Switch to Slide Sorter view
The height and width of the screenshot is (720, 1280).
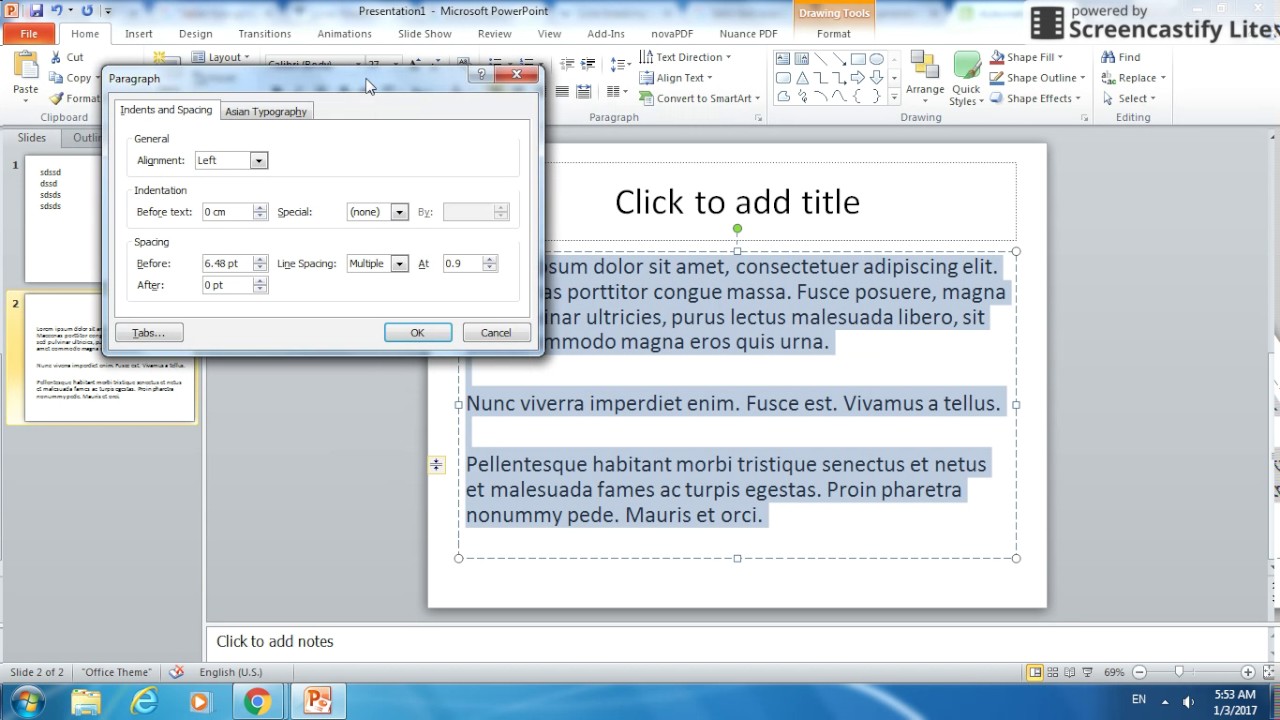tap(1053, 672)
